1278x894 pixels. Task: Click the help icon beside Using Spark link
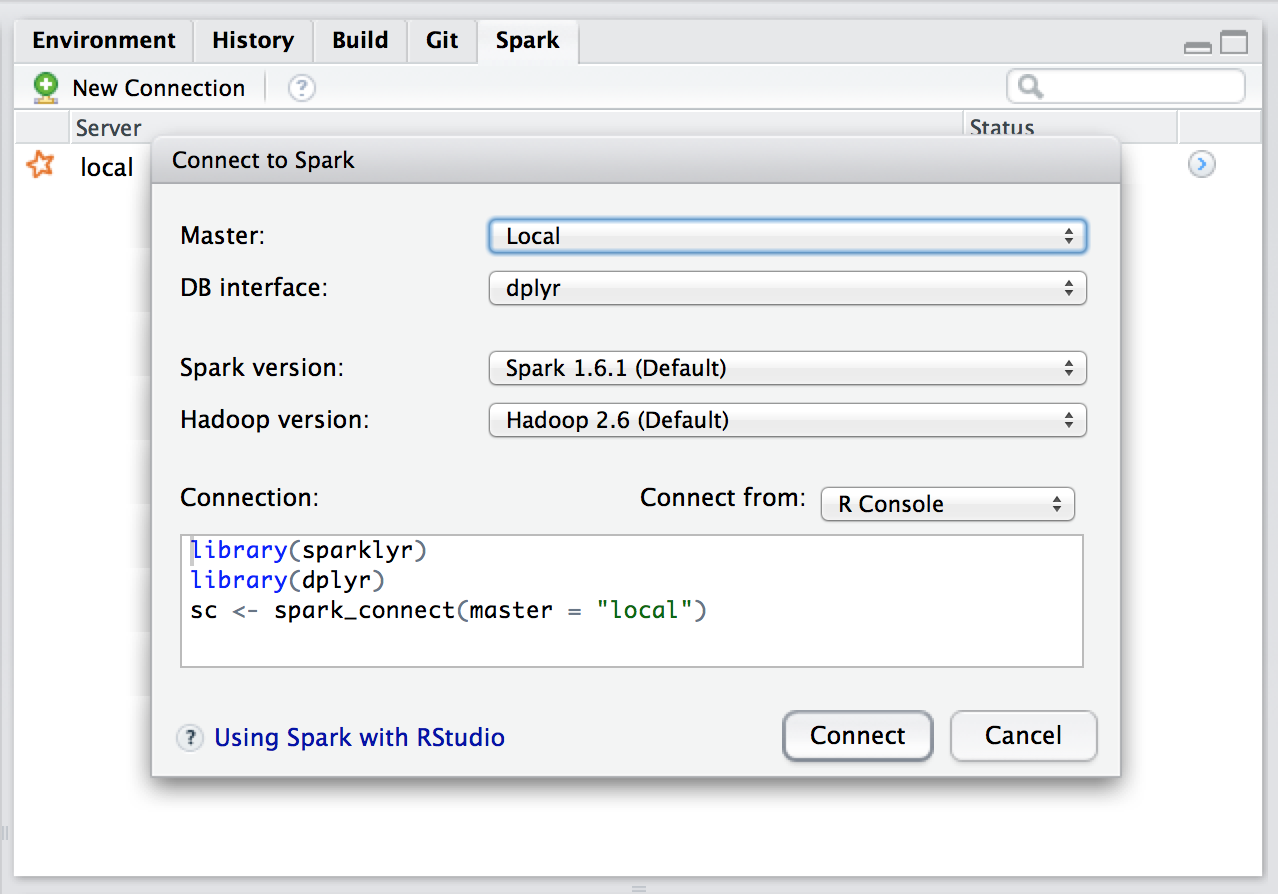click(190, 738)
